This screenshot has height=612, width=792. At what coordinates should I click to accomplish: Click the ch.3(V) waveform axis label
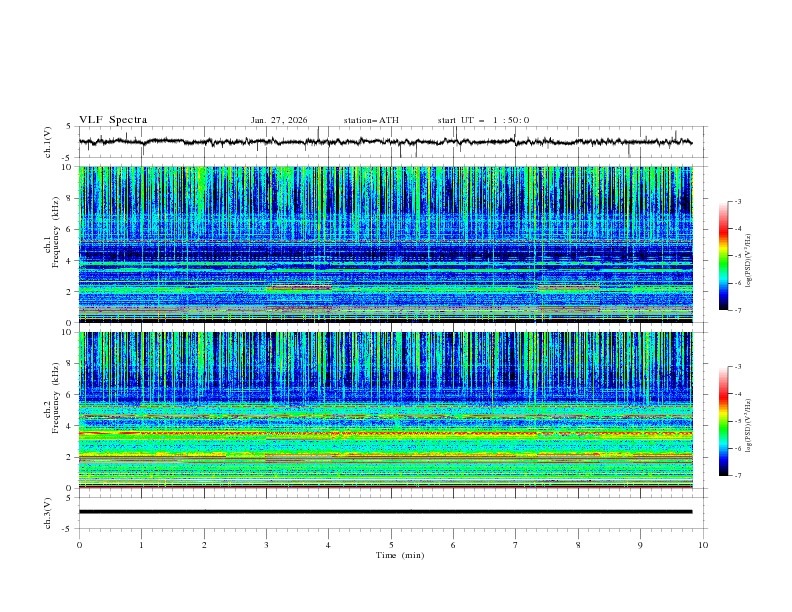tap(48, 512)
